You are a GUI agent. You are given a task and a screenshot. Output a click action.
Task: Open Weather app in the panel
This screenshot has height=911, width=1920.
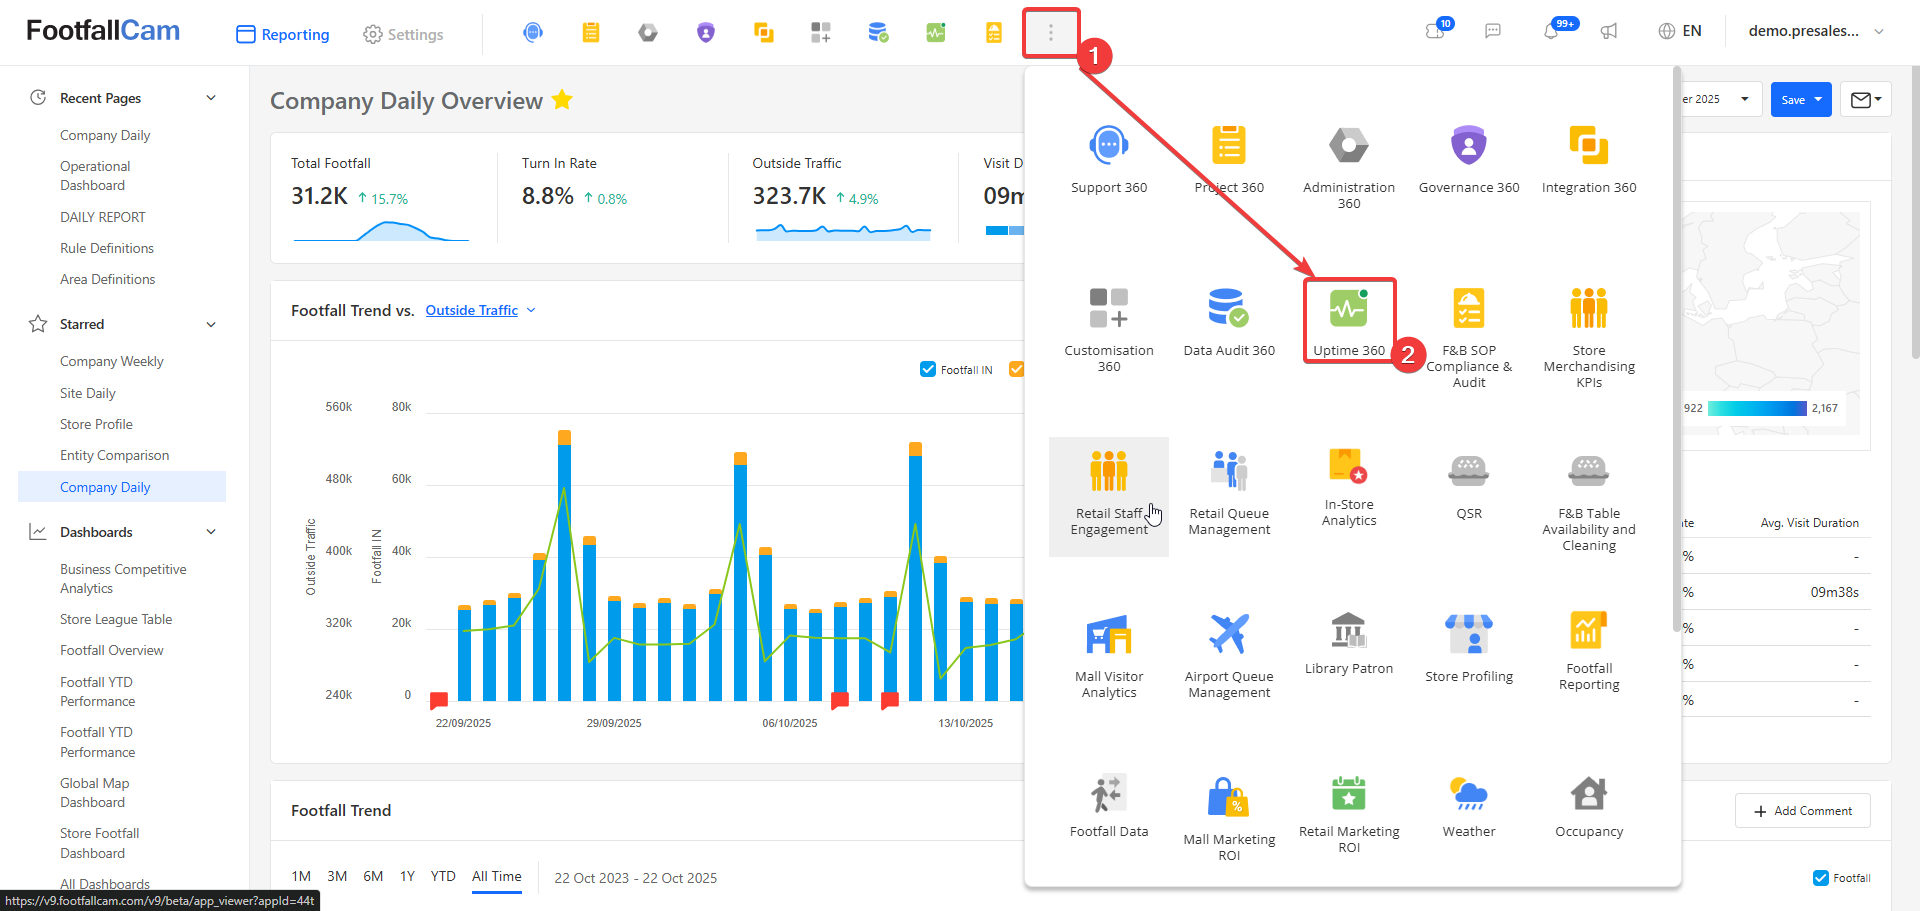[x=1469, y=806]
